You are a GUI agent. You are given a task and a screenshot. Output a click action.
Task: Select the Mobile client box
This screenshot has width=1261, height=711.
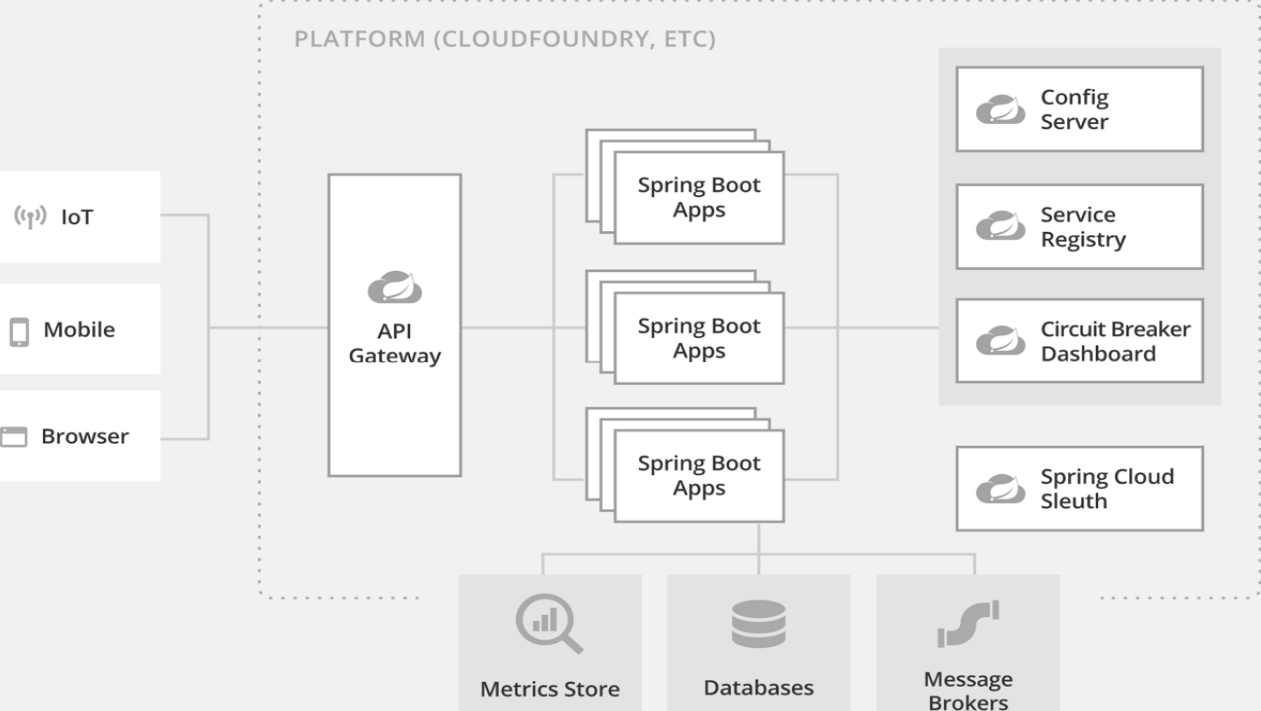80,329
